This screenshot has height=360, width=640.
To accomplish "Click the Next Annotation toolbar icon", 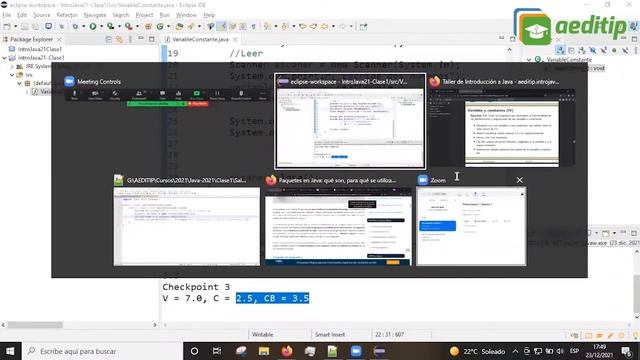I will click(267, 27).
